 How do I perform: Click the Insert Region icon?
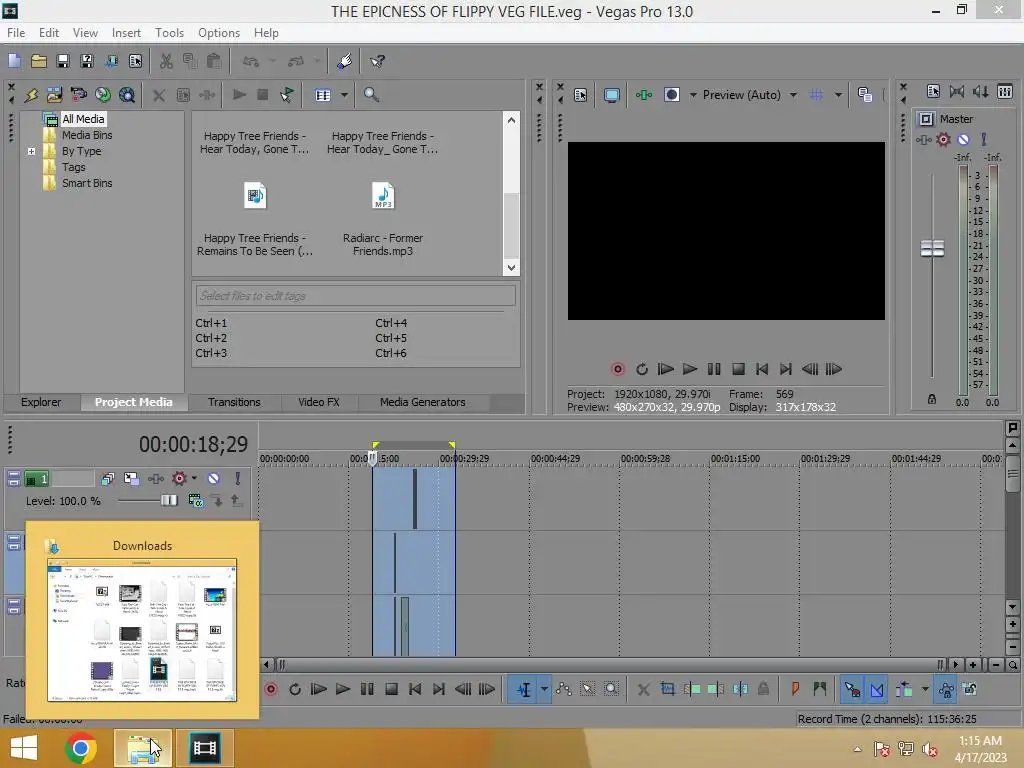click(x=820, y=689)
